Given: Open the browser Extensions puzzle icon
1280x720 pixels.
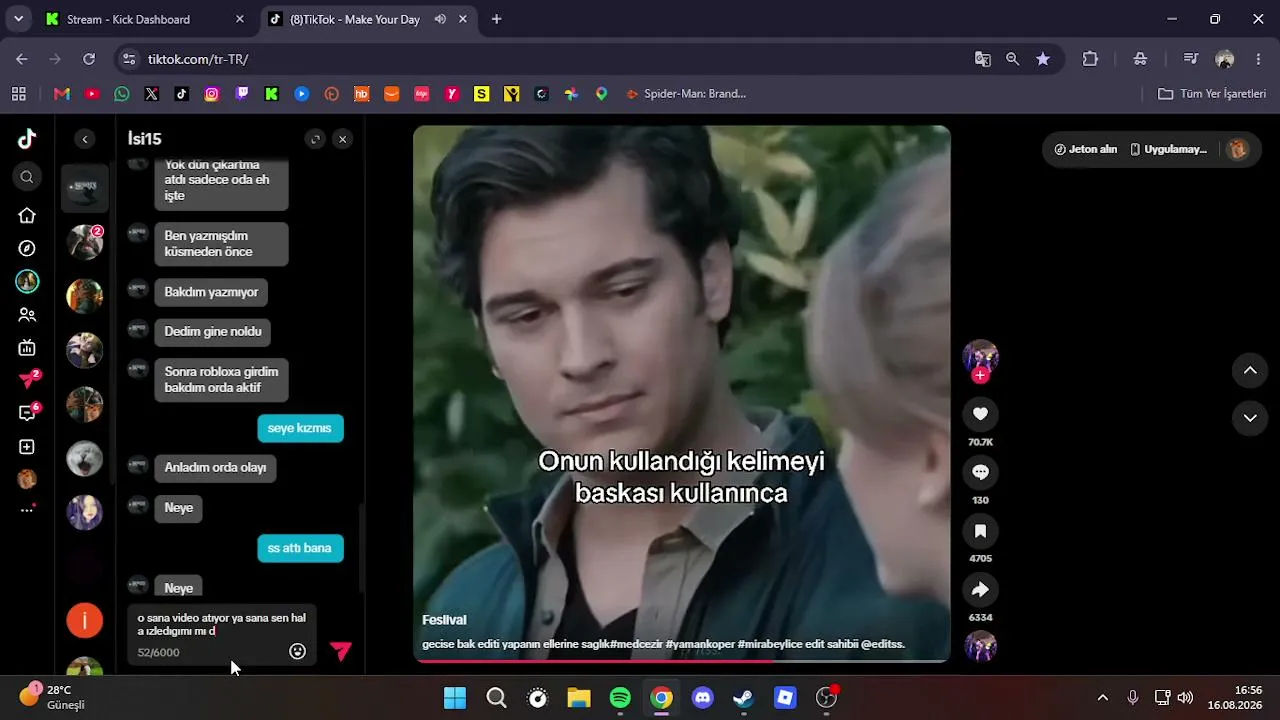Looking at the screenshot, I should coord(1090,59).
